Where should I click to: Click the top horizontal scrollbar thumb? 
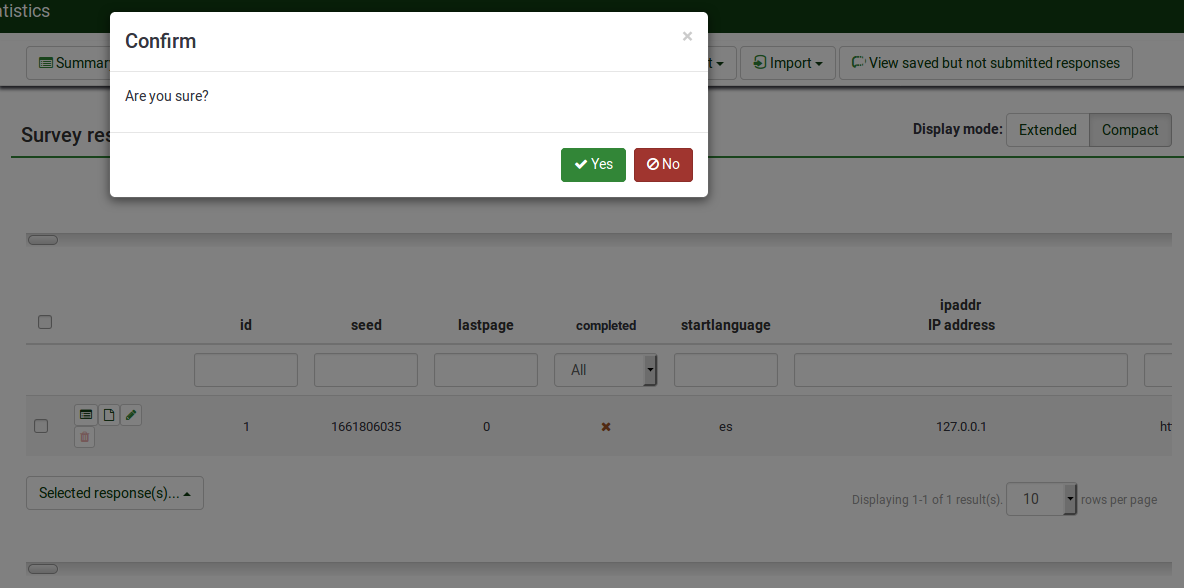coord(43,240)
